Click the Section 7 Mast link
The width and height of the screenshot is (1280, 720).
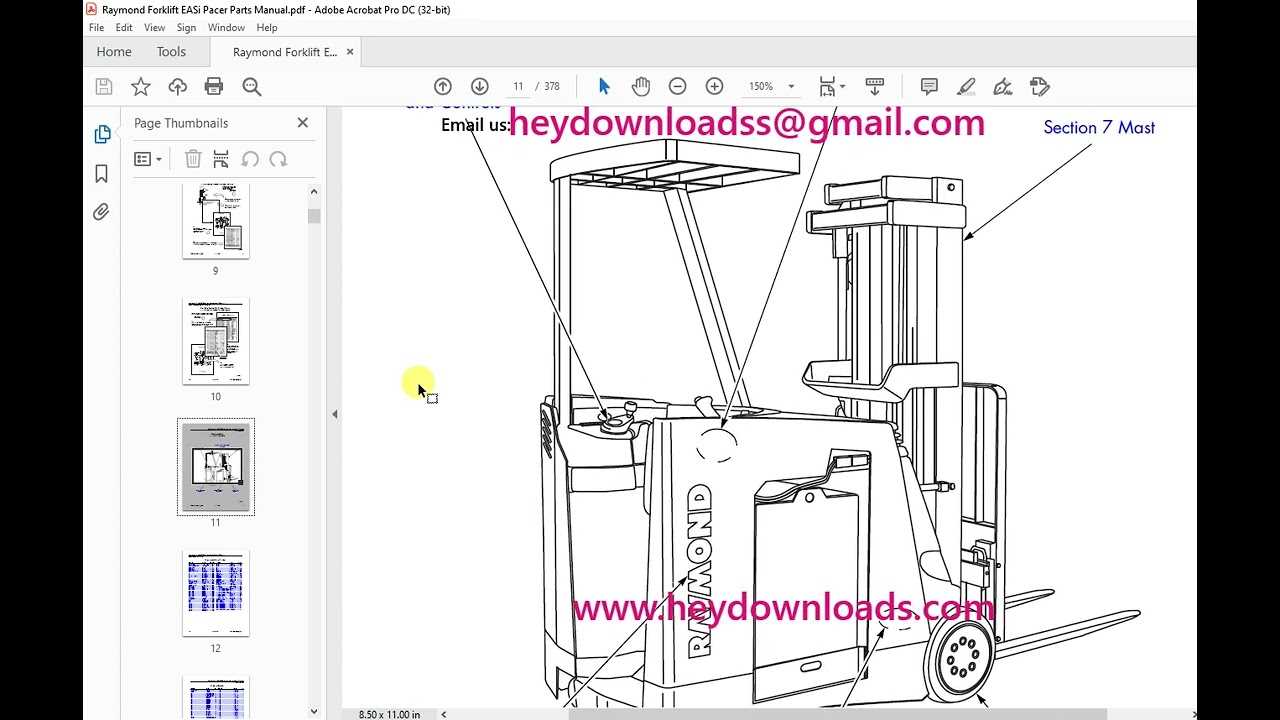(x=1099, y=127)
